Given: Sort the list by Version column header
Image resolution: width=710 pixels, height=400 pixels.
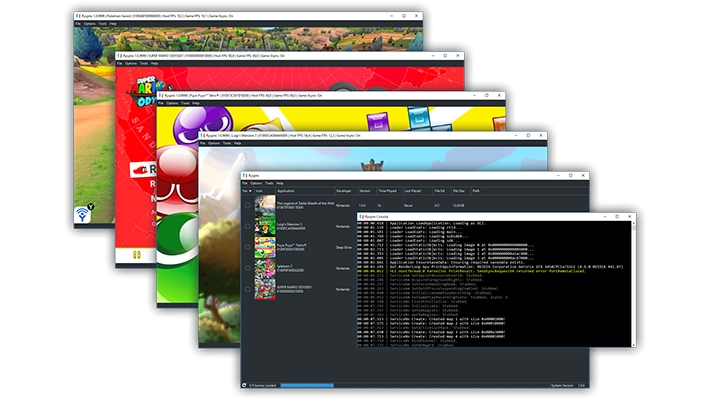Looking at the screenshot, I should point(366,191).
